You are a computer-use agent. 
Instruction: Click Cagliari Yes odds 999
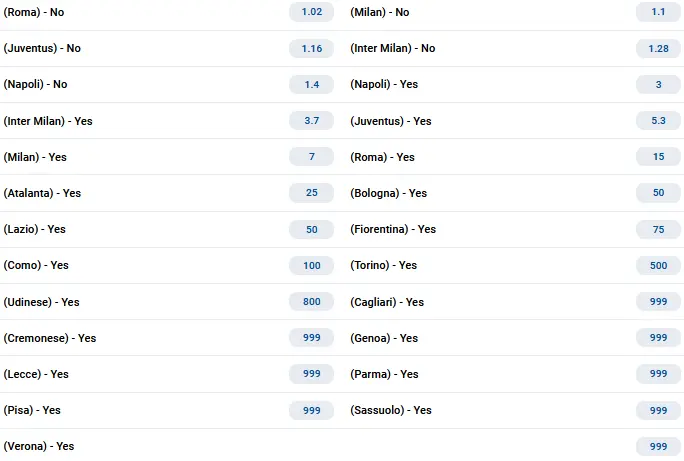click(x=658, y=301)
